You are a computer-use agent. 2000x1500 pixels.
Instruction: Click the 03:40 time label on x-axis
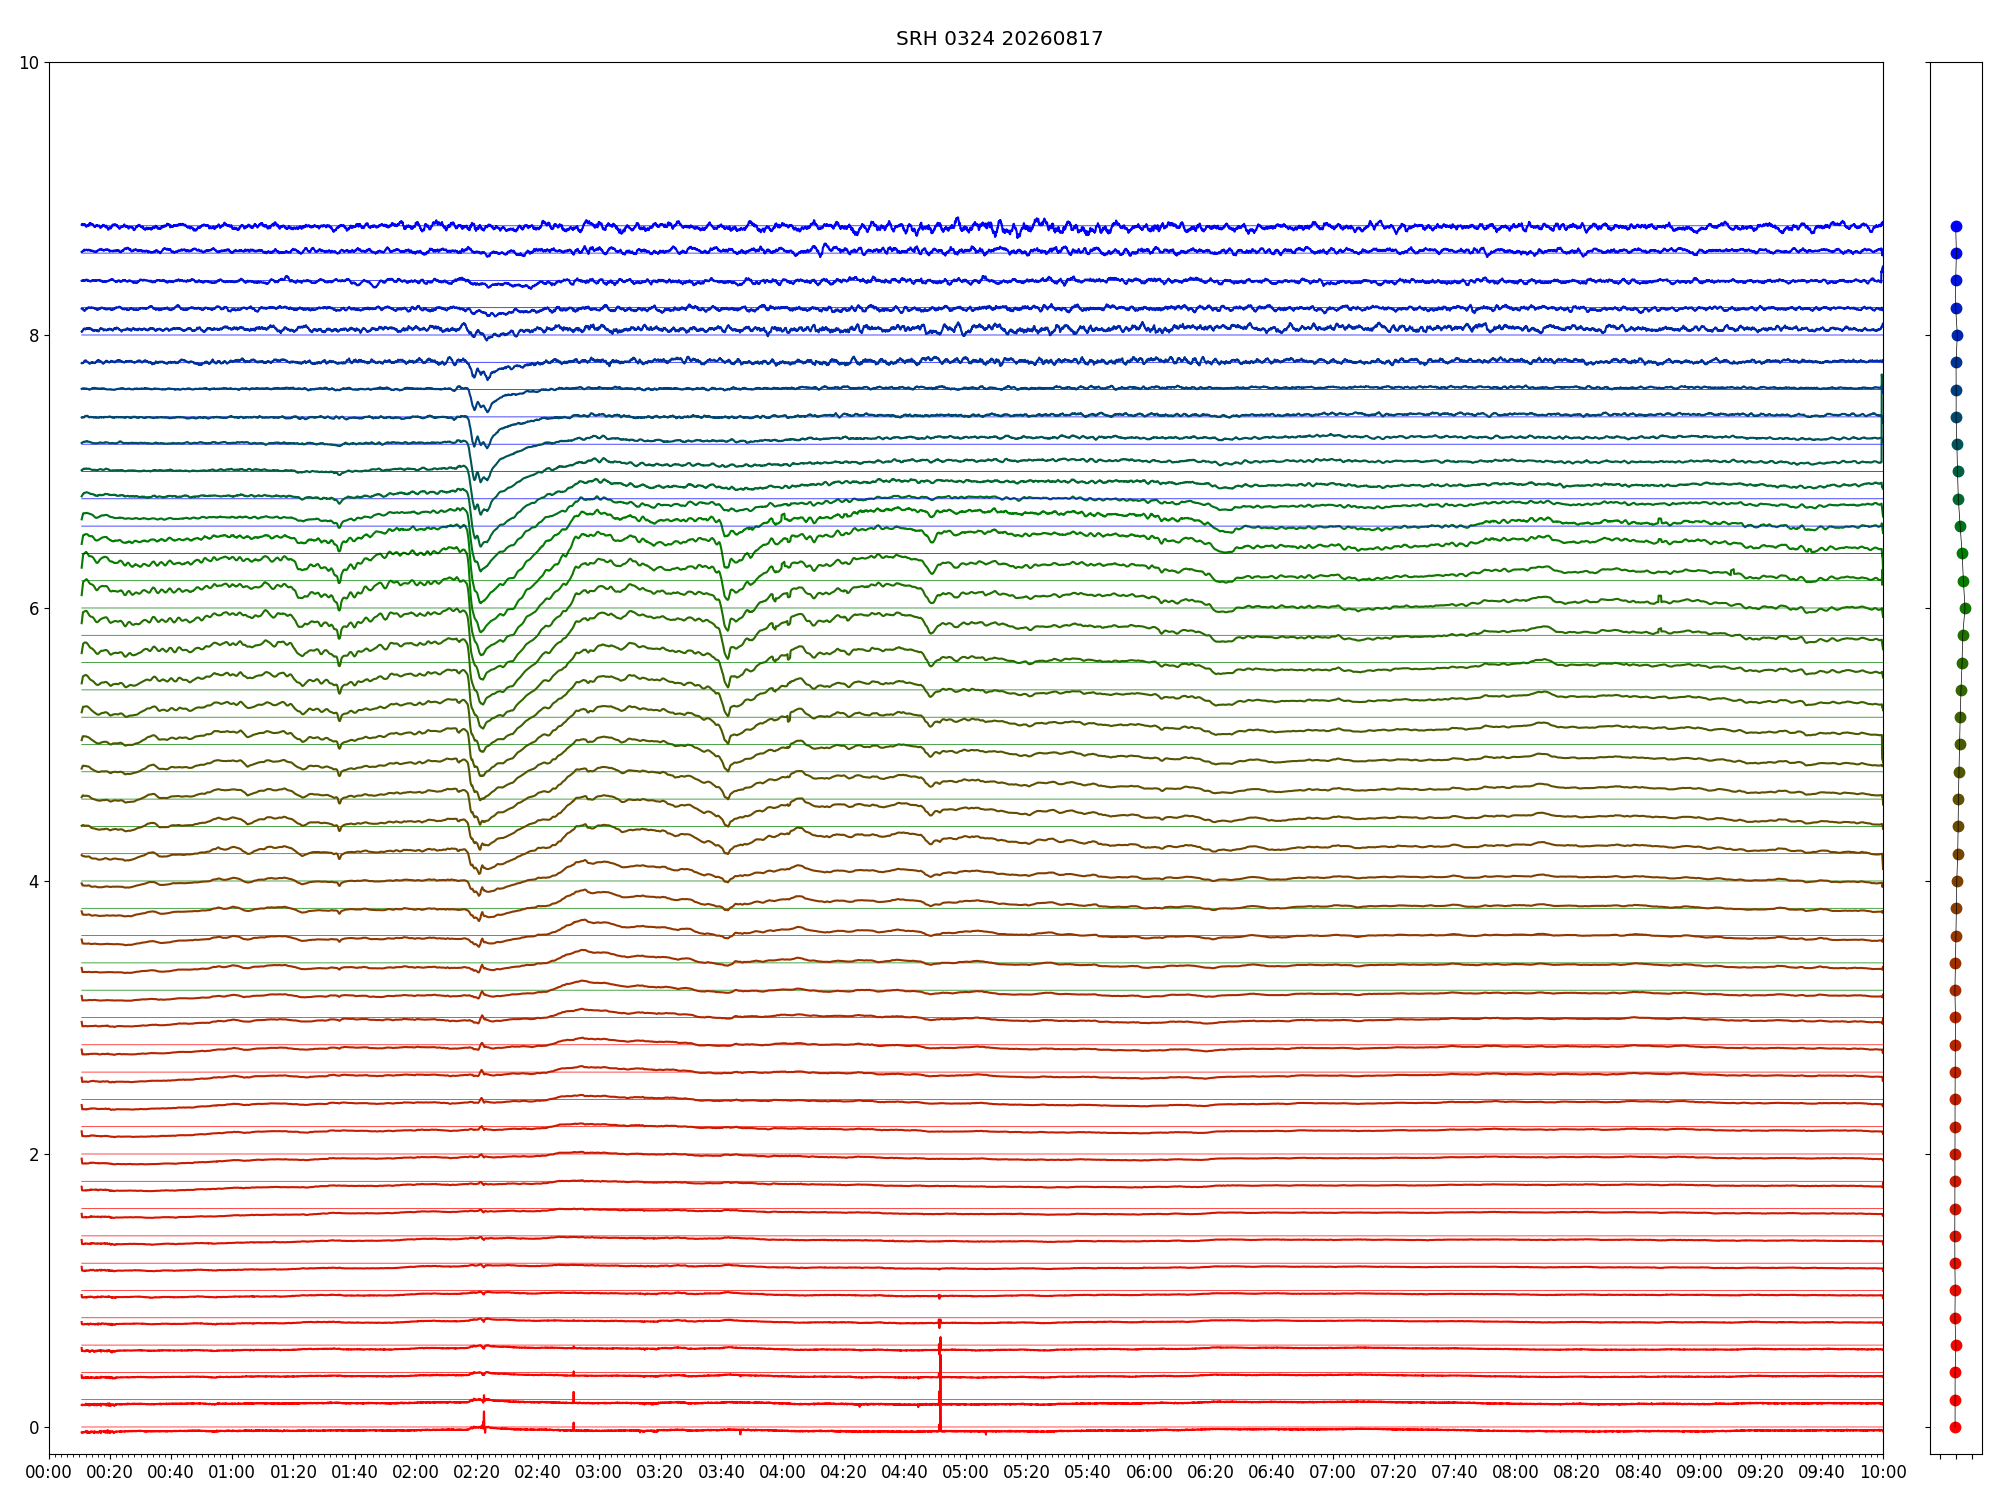721,1472
